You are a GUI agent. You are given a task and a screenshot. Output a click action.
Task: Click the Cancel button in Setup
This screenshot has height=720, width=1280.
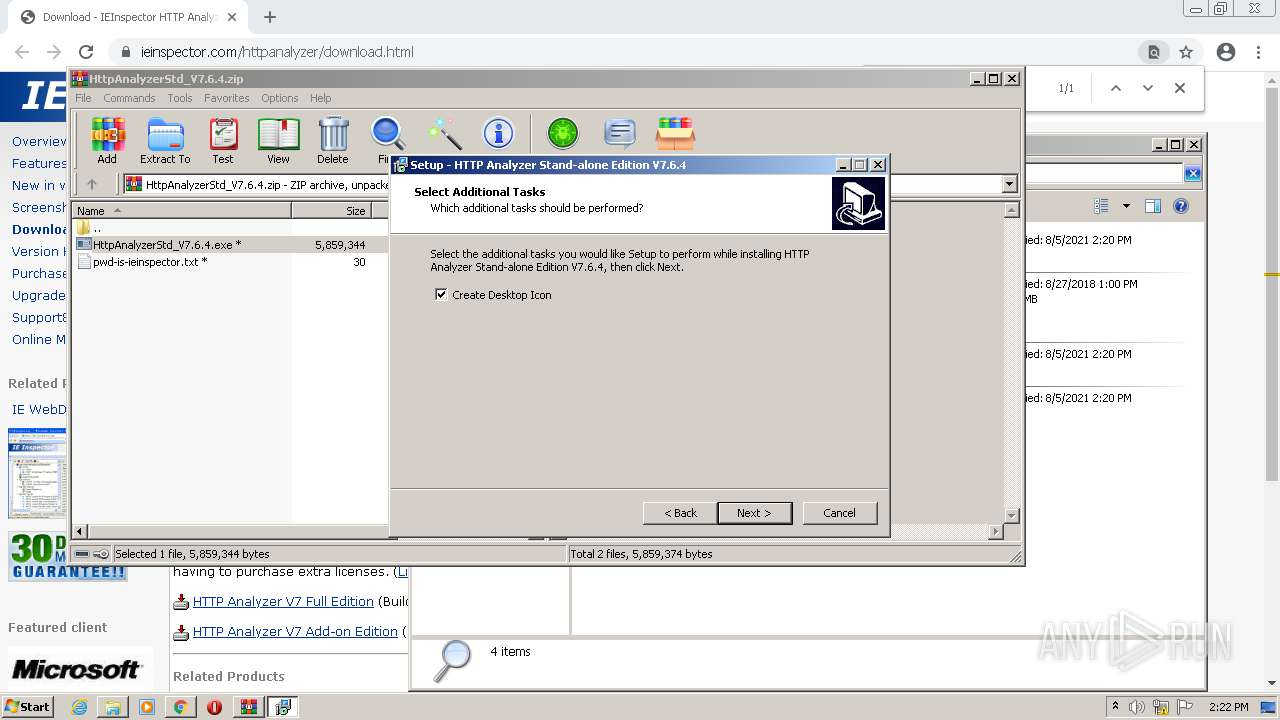(839, 513)
